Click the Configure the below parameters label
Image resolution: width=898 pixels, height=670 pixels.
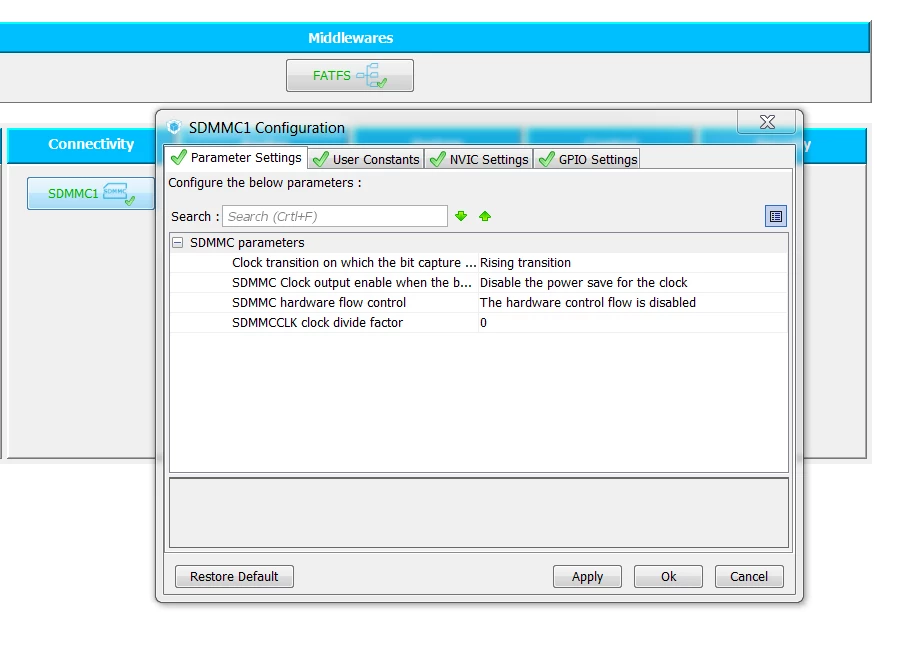[x=265, y=183]
